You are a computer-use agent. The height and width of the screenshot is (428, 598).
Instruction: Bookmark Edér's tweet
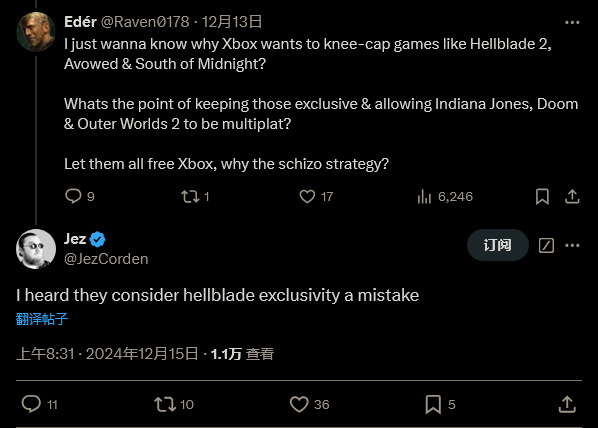point(542,197)
